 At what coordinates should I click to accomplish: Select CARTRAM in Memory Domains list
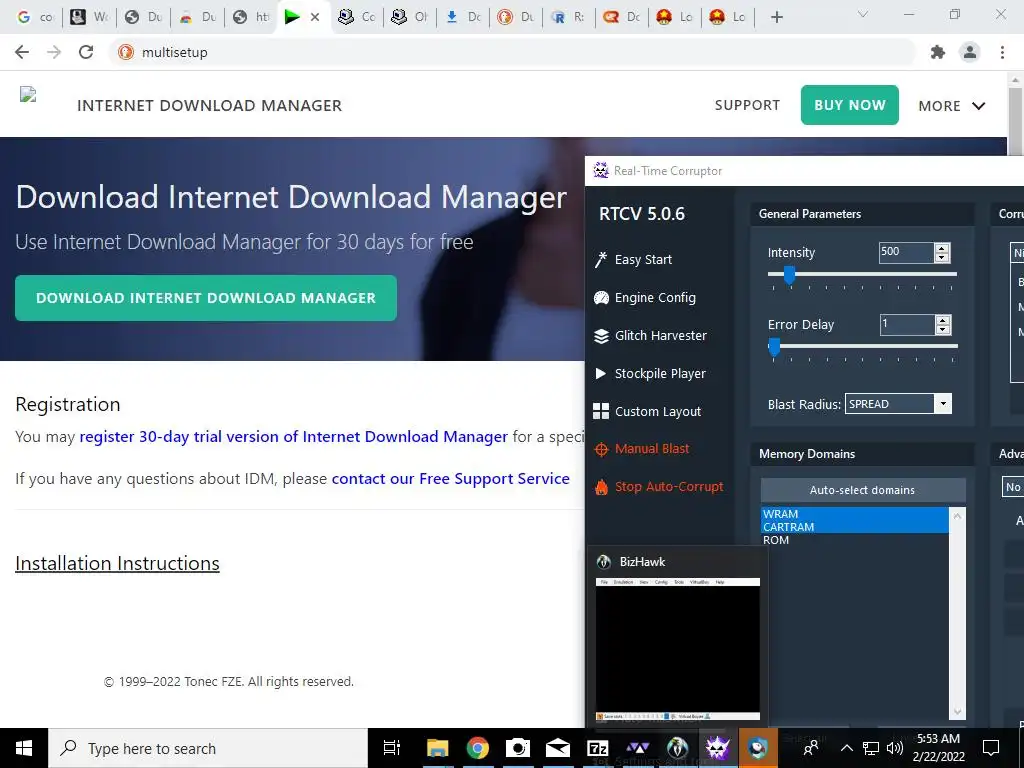pos(854,527)
